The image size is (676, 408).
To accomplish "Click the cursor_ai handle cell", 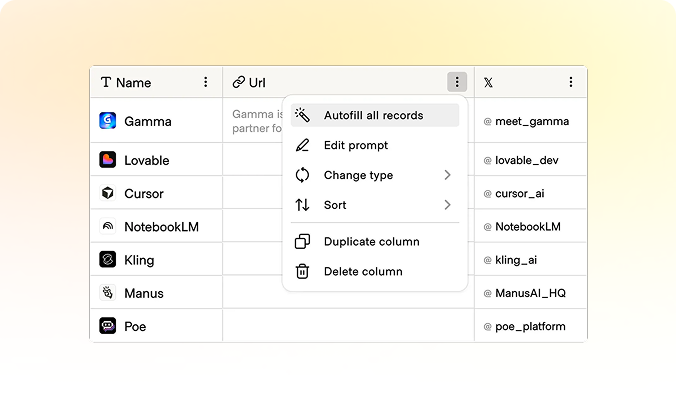I will pos(531,193).
